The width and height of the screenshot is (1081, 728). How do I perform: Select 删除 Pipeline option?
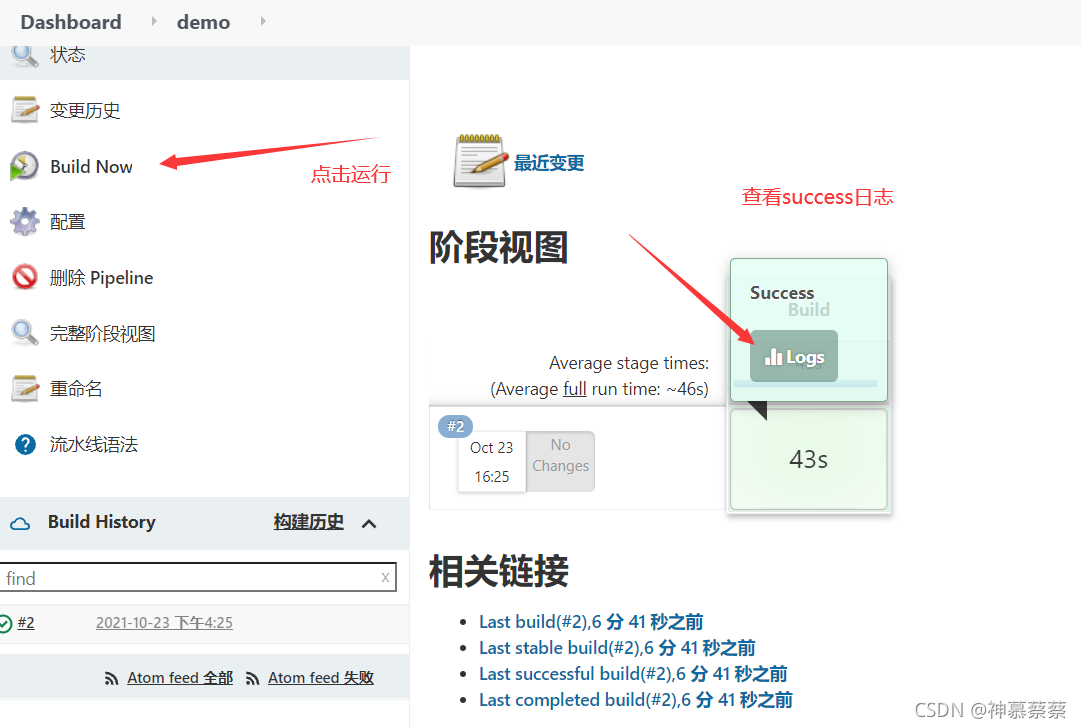101,278
